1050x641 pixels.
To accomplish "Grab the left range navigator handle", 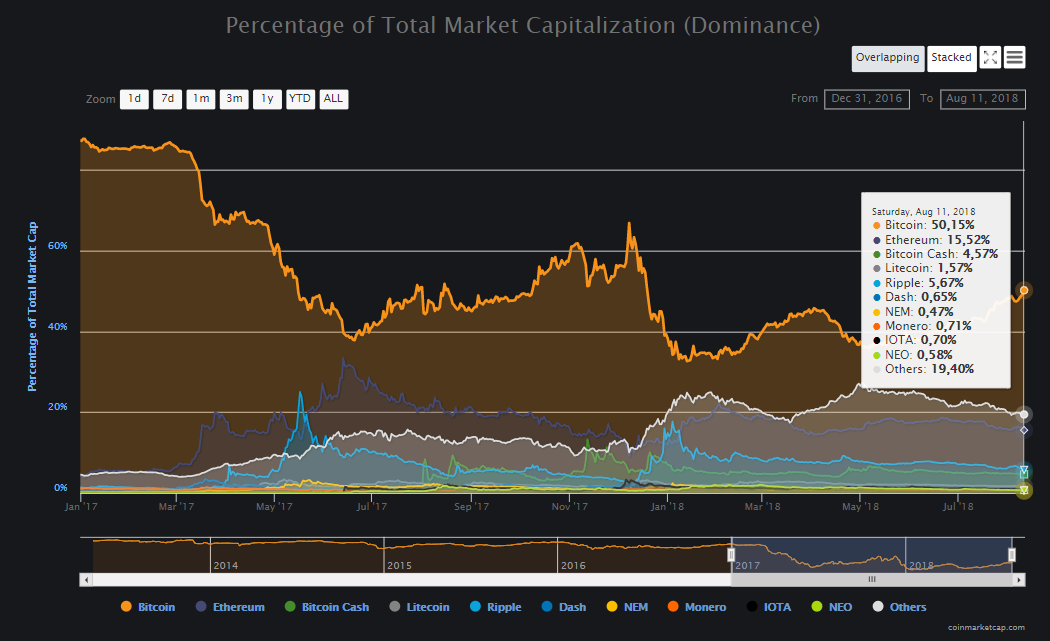I will [731, 554].
